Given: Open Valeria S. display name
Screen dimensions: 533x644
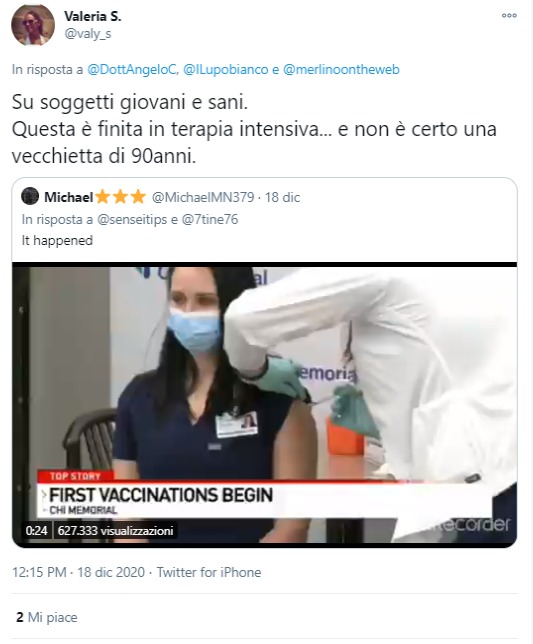Looking at the screenshot, I should [x=93, y=16].
